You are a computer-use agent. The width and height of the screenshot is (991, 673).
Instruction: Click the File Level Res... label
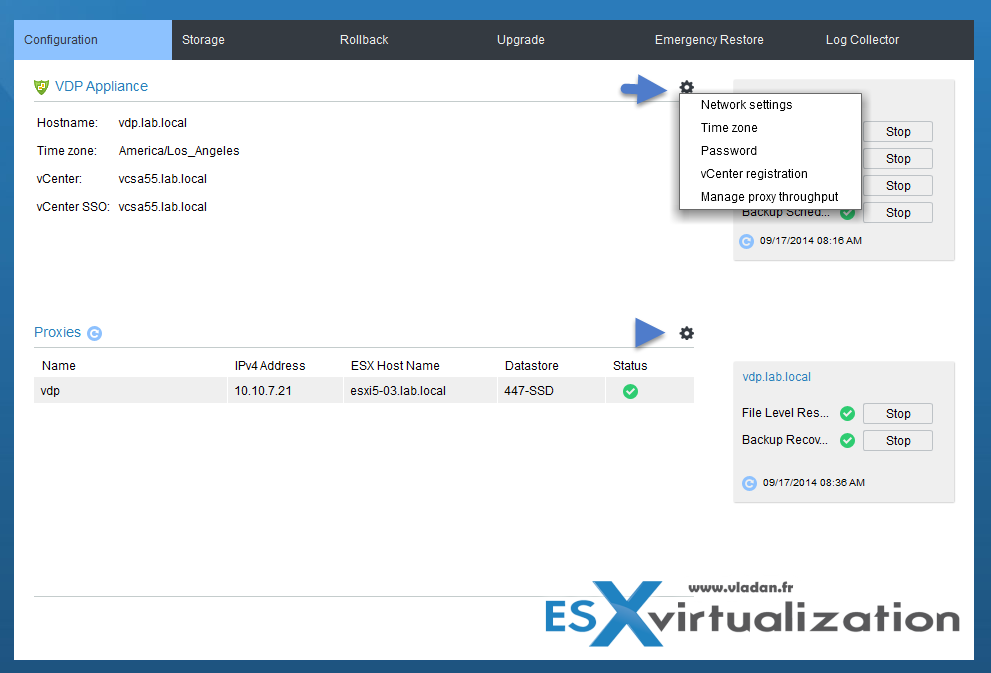[x=785, y=413]
